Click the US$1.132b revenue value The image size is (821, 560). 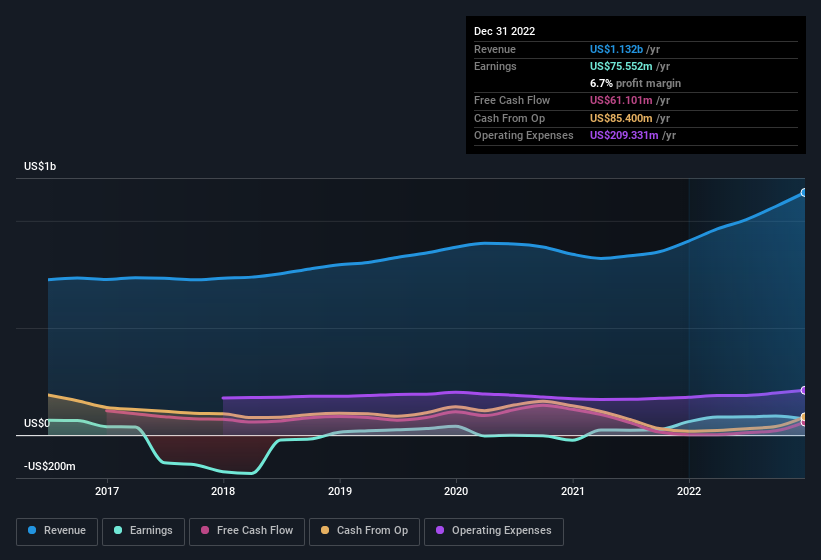click(616, 49)
